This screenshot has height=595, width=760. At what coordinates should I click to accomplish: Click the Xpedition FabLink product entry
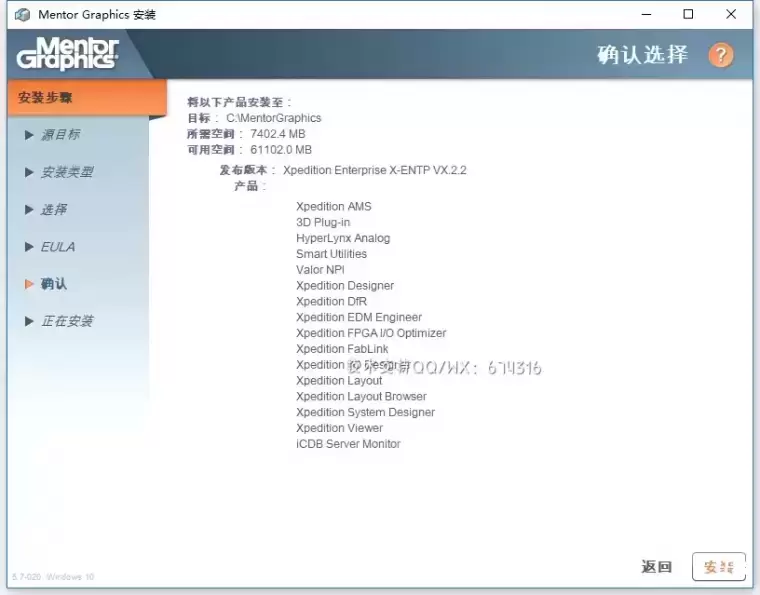(x=342, y=349)
